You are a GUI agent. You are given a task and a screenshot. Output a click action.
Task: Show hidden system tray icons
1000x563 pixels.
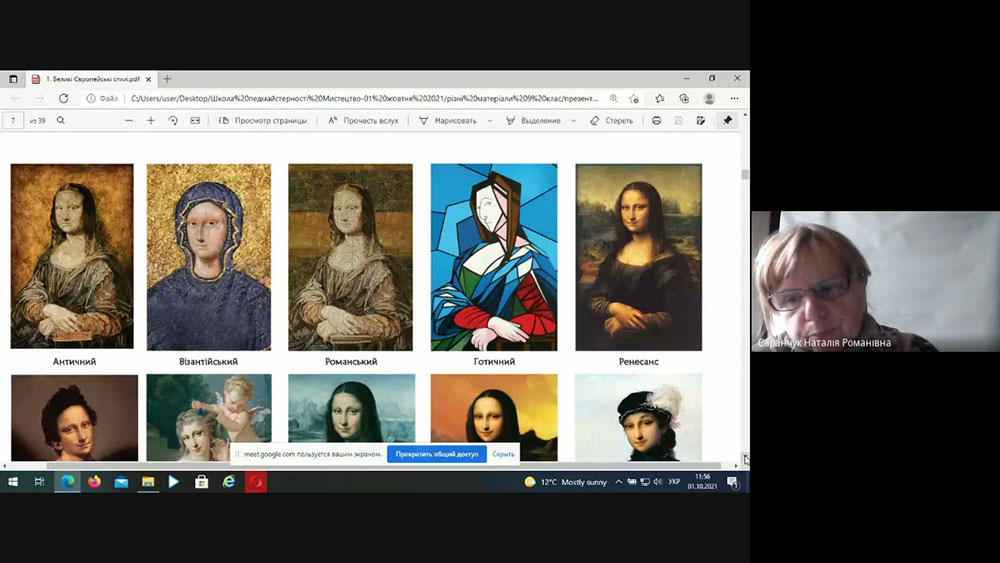618,482
